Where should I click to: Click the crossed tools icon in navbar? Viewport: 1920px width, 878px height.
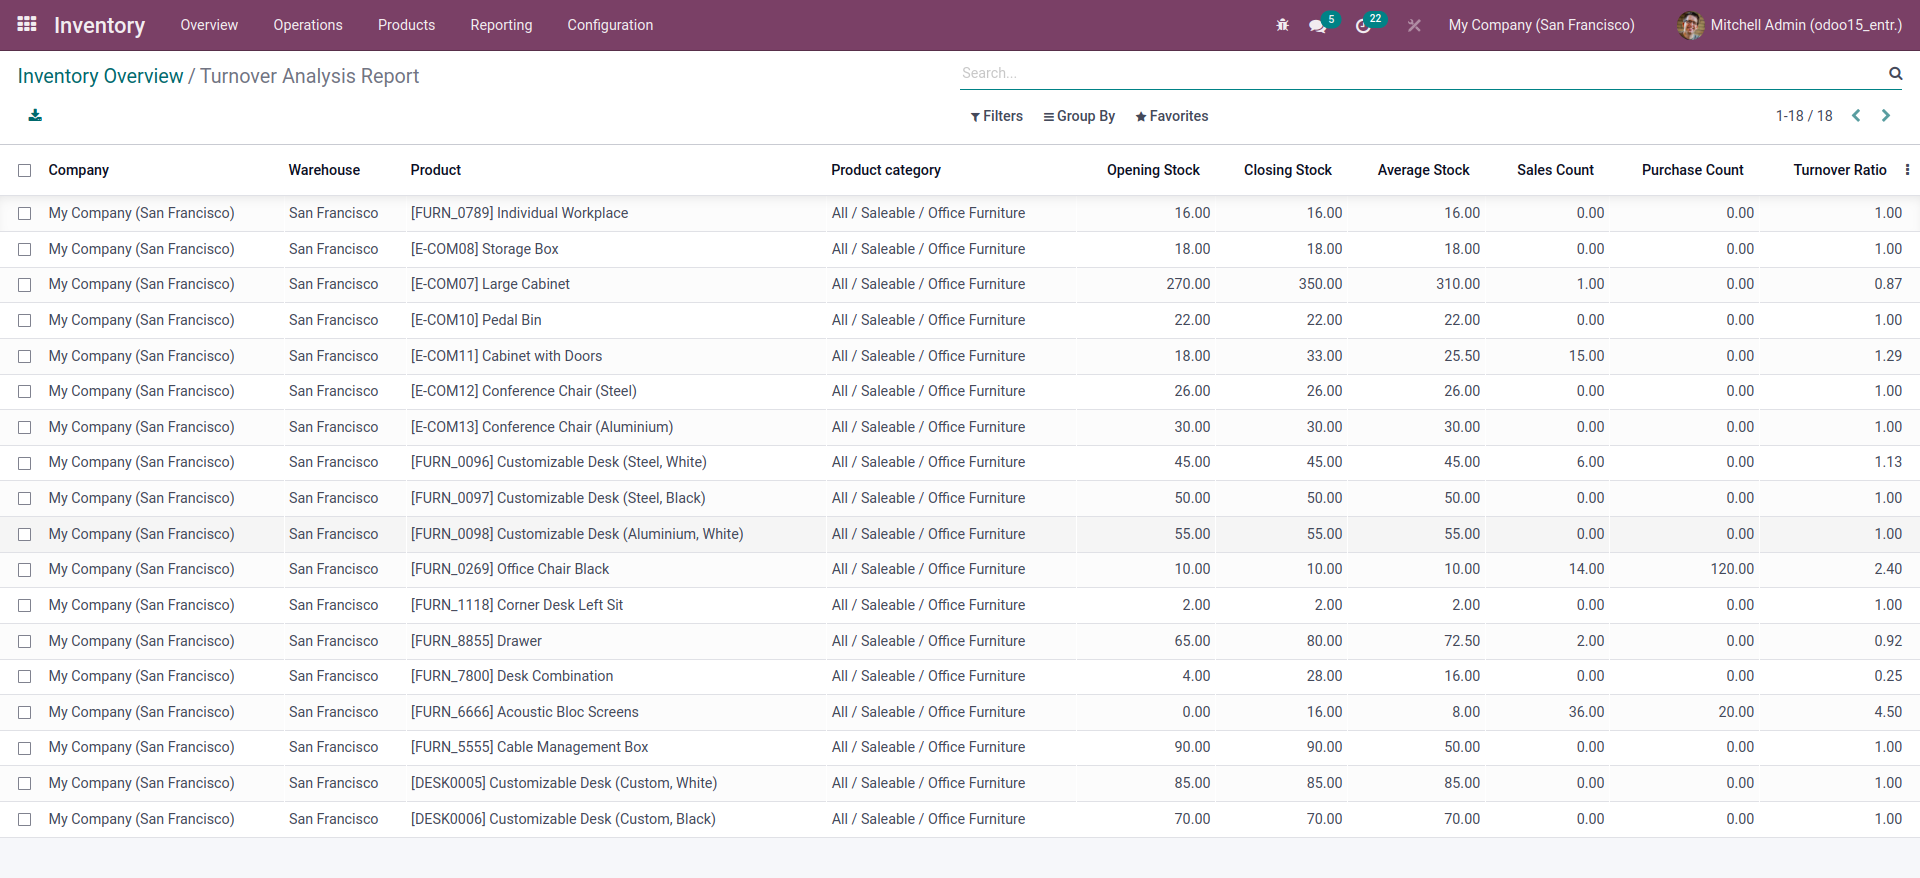[1414, 25]
